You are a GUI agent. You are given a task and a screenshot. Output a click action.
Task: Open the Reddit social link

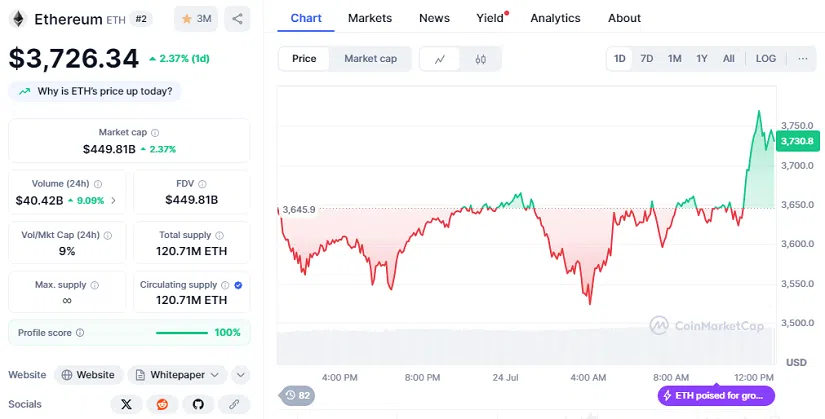[162, 404]
